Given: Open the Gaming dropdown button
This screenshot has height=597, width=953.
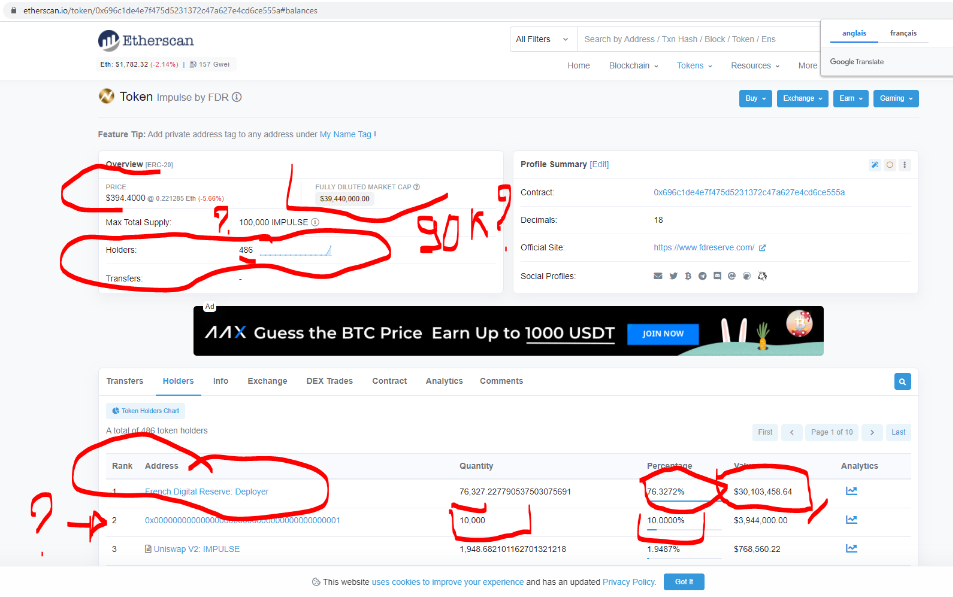Looking at the screenshot, I should [x=896, y=98].
